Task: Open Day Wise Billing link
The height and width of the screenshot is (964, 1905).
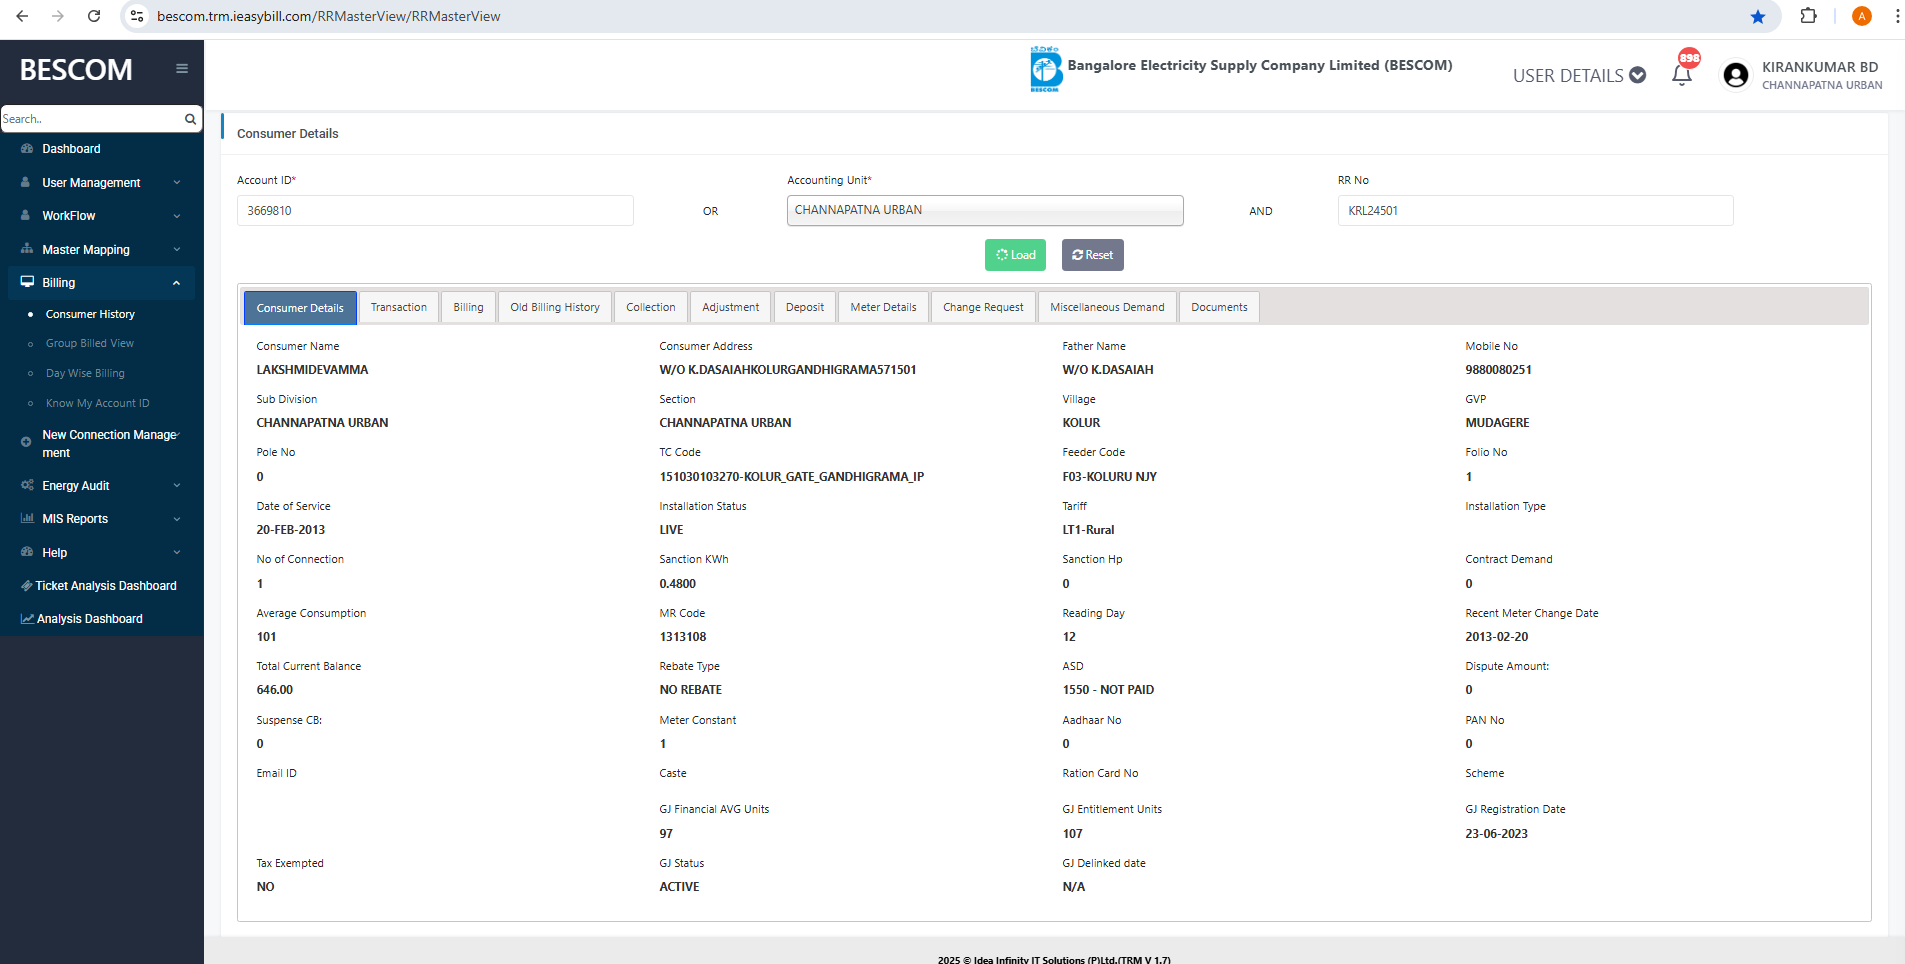Action: click(x=85, y=373)
